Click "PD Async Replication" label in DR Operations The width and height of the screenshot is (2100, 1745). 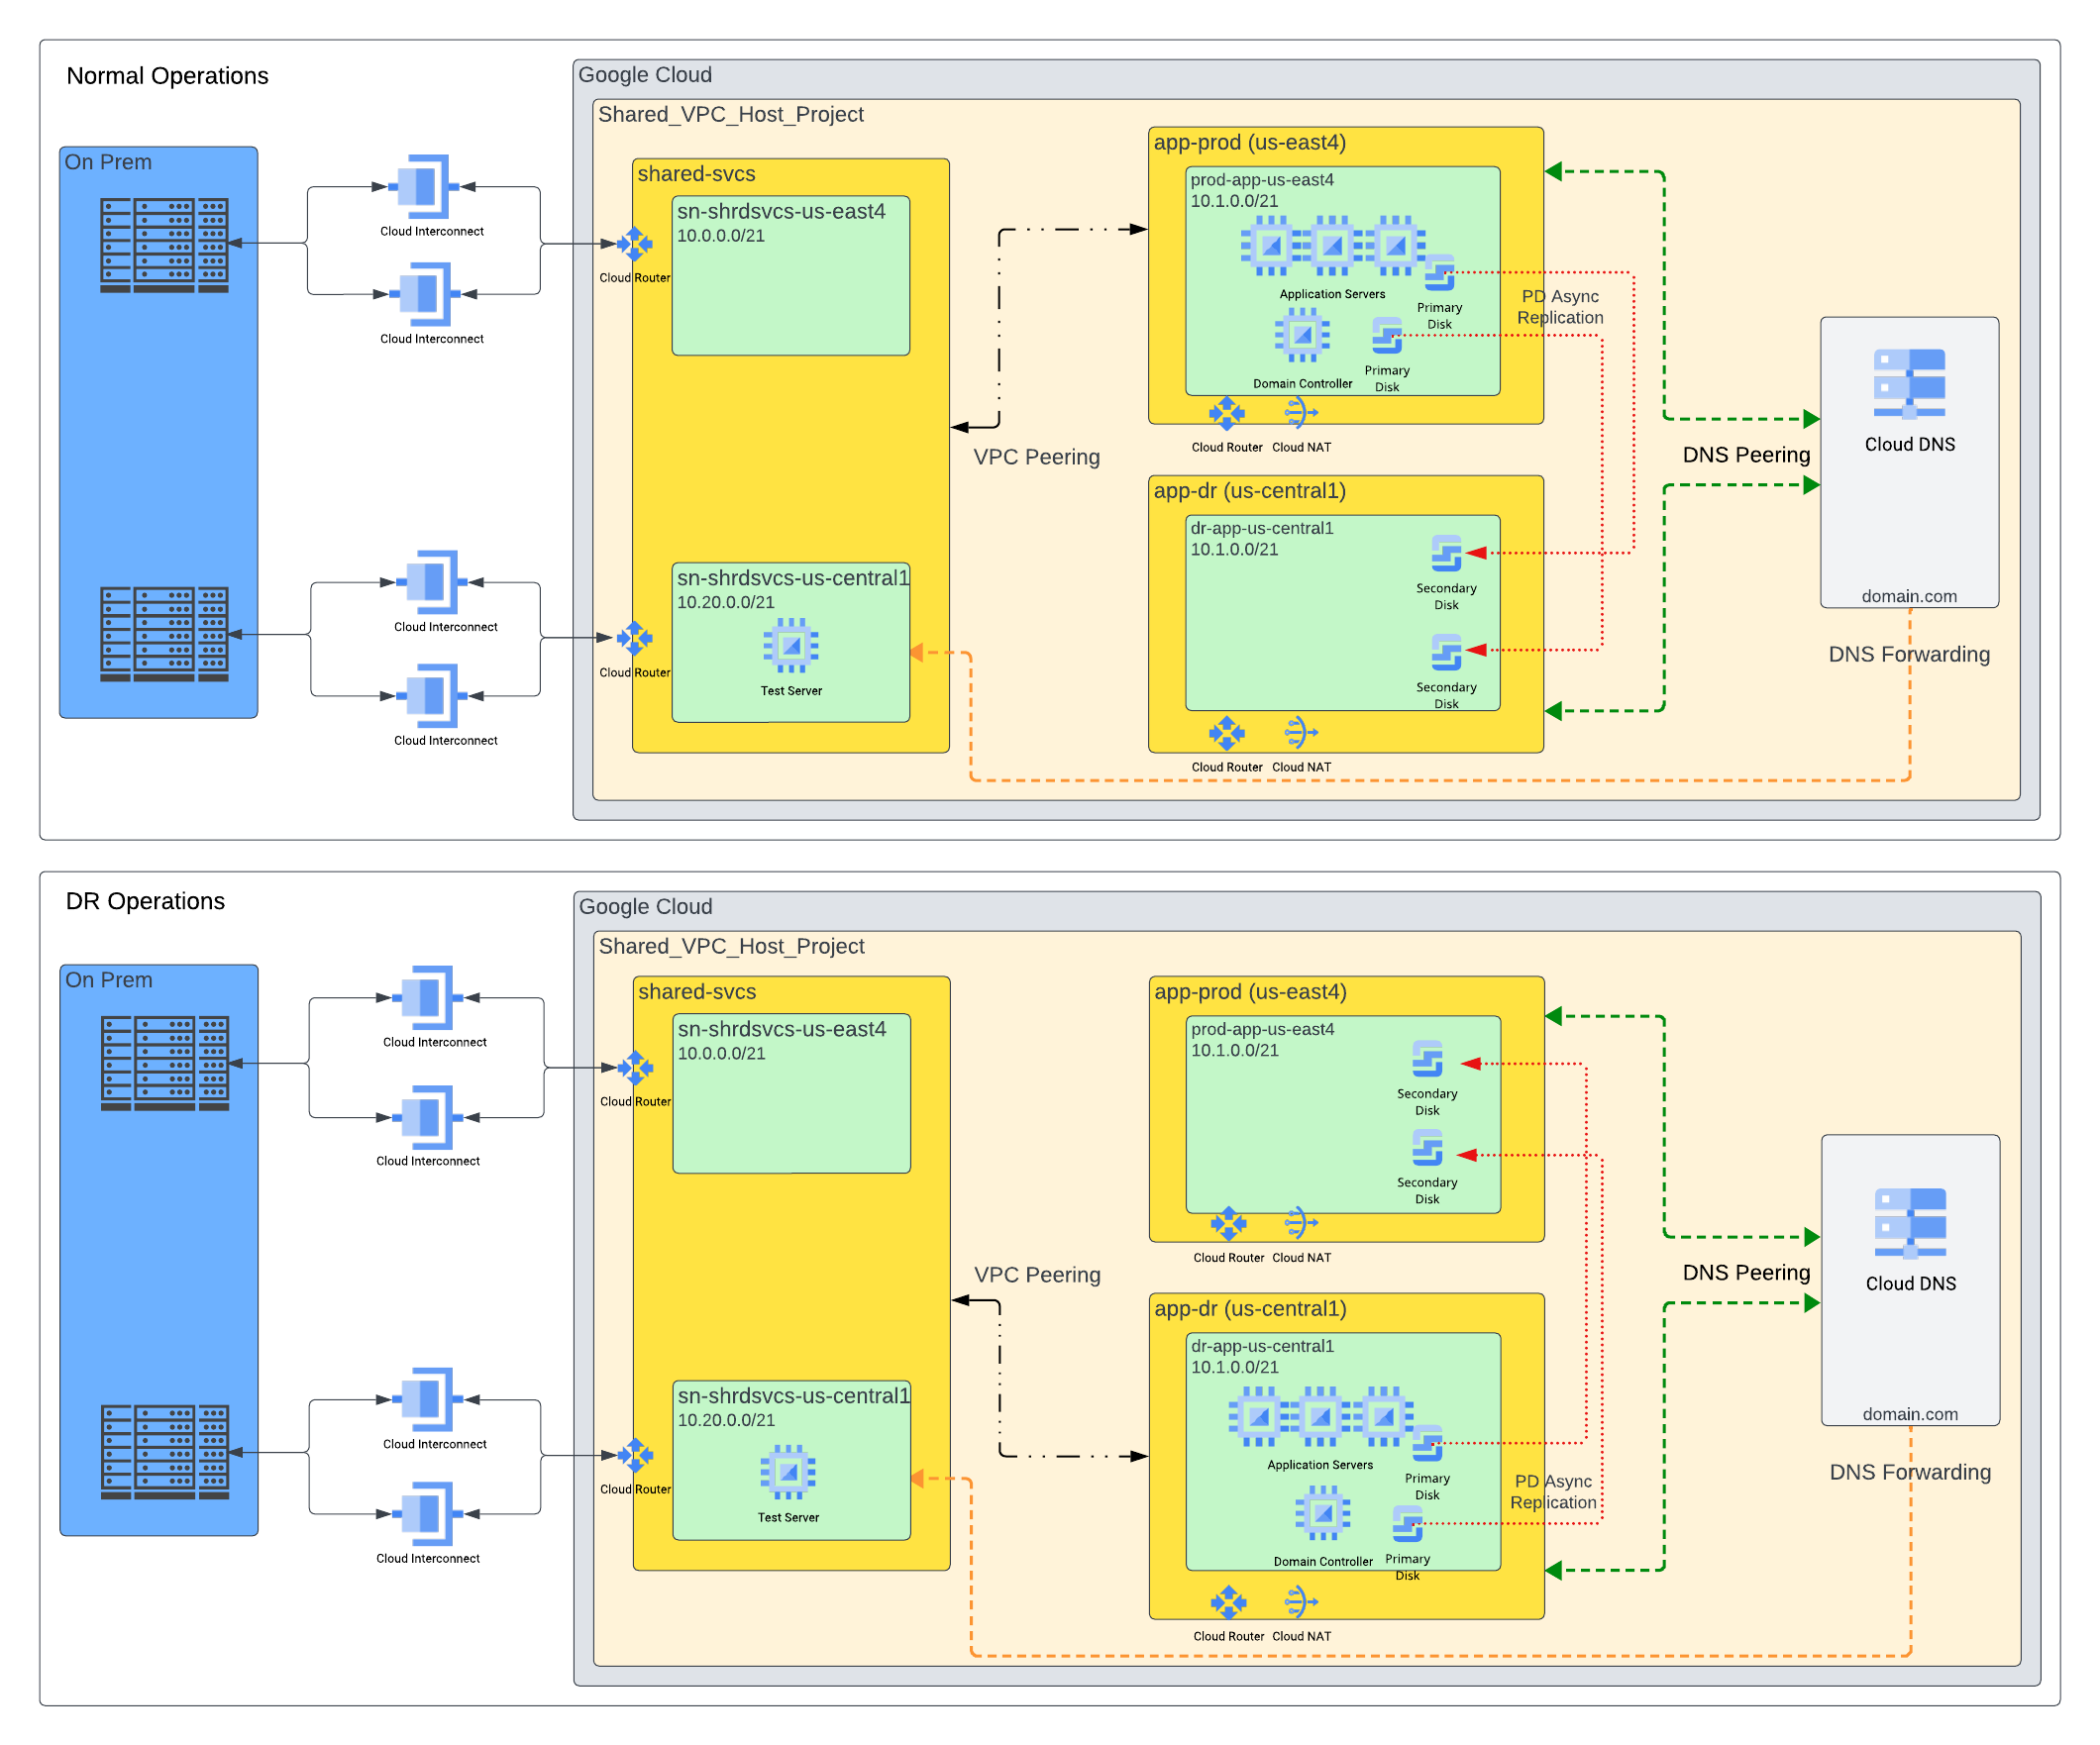(1553, 1492)
